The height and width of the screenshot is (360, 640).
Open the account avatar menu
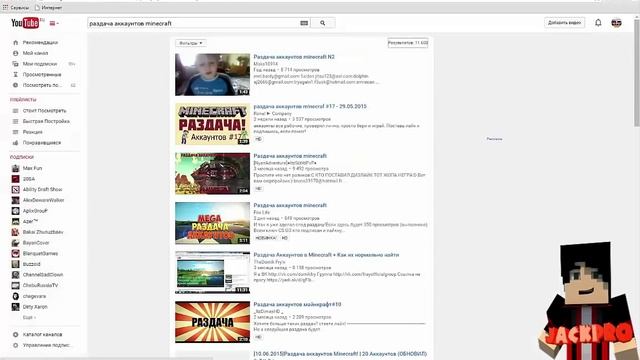[616, 23]
